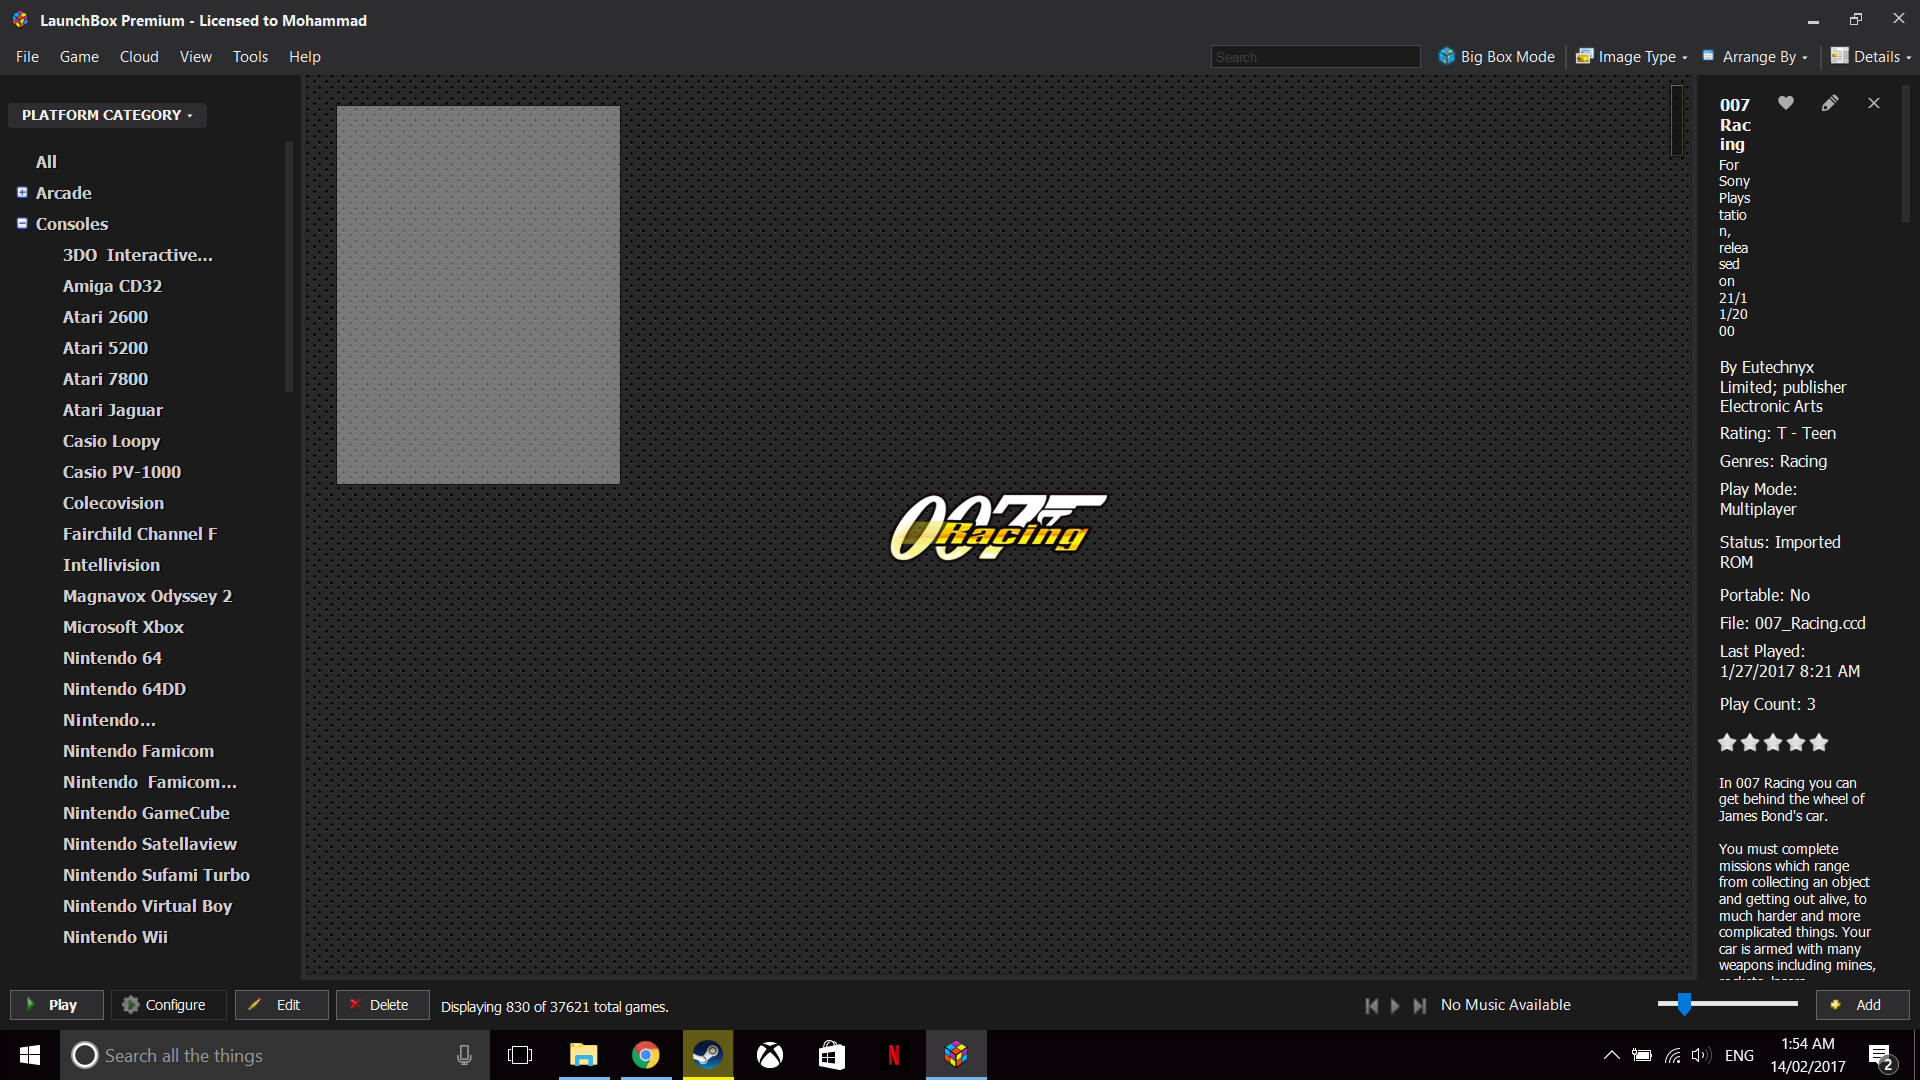The image size is (1920, 1080).
Task: Click the games view vertical scrollbar
Action: 1677,122
